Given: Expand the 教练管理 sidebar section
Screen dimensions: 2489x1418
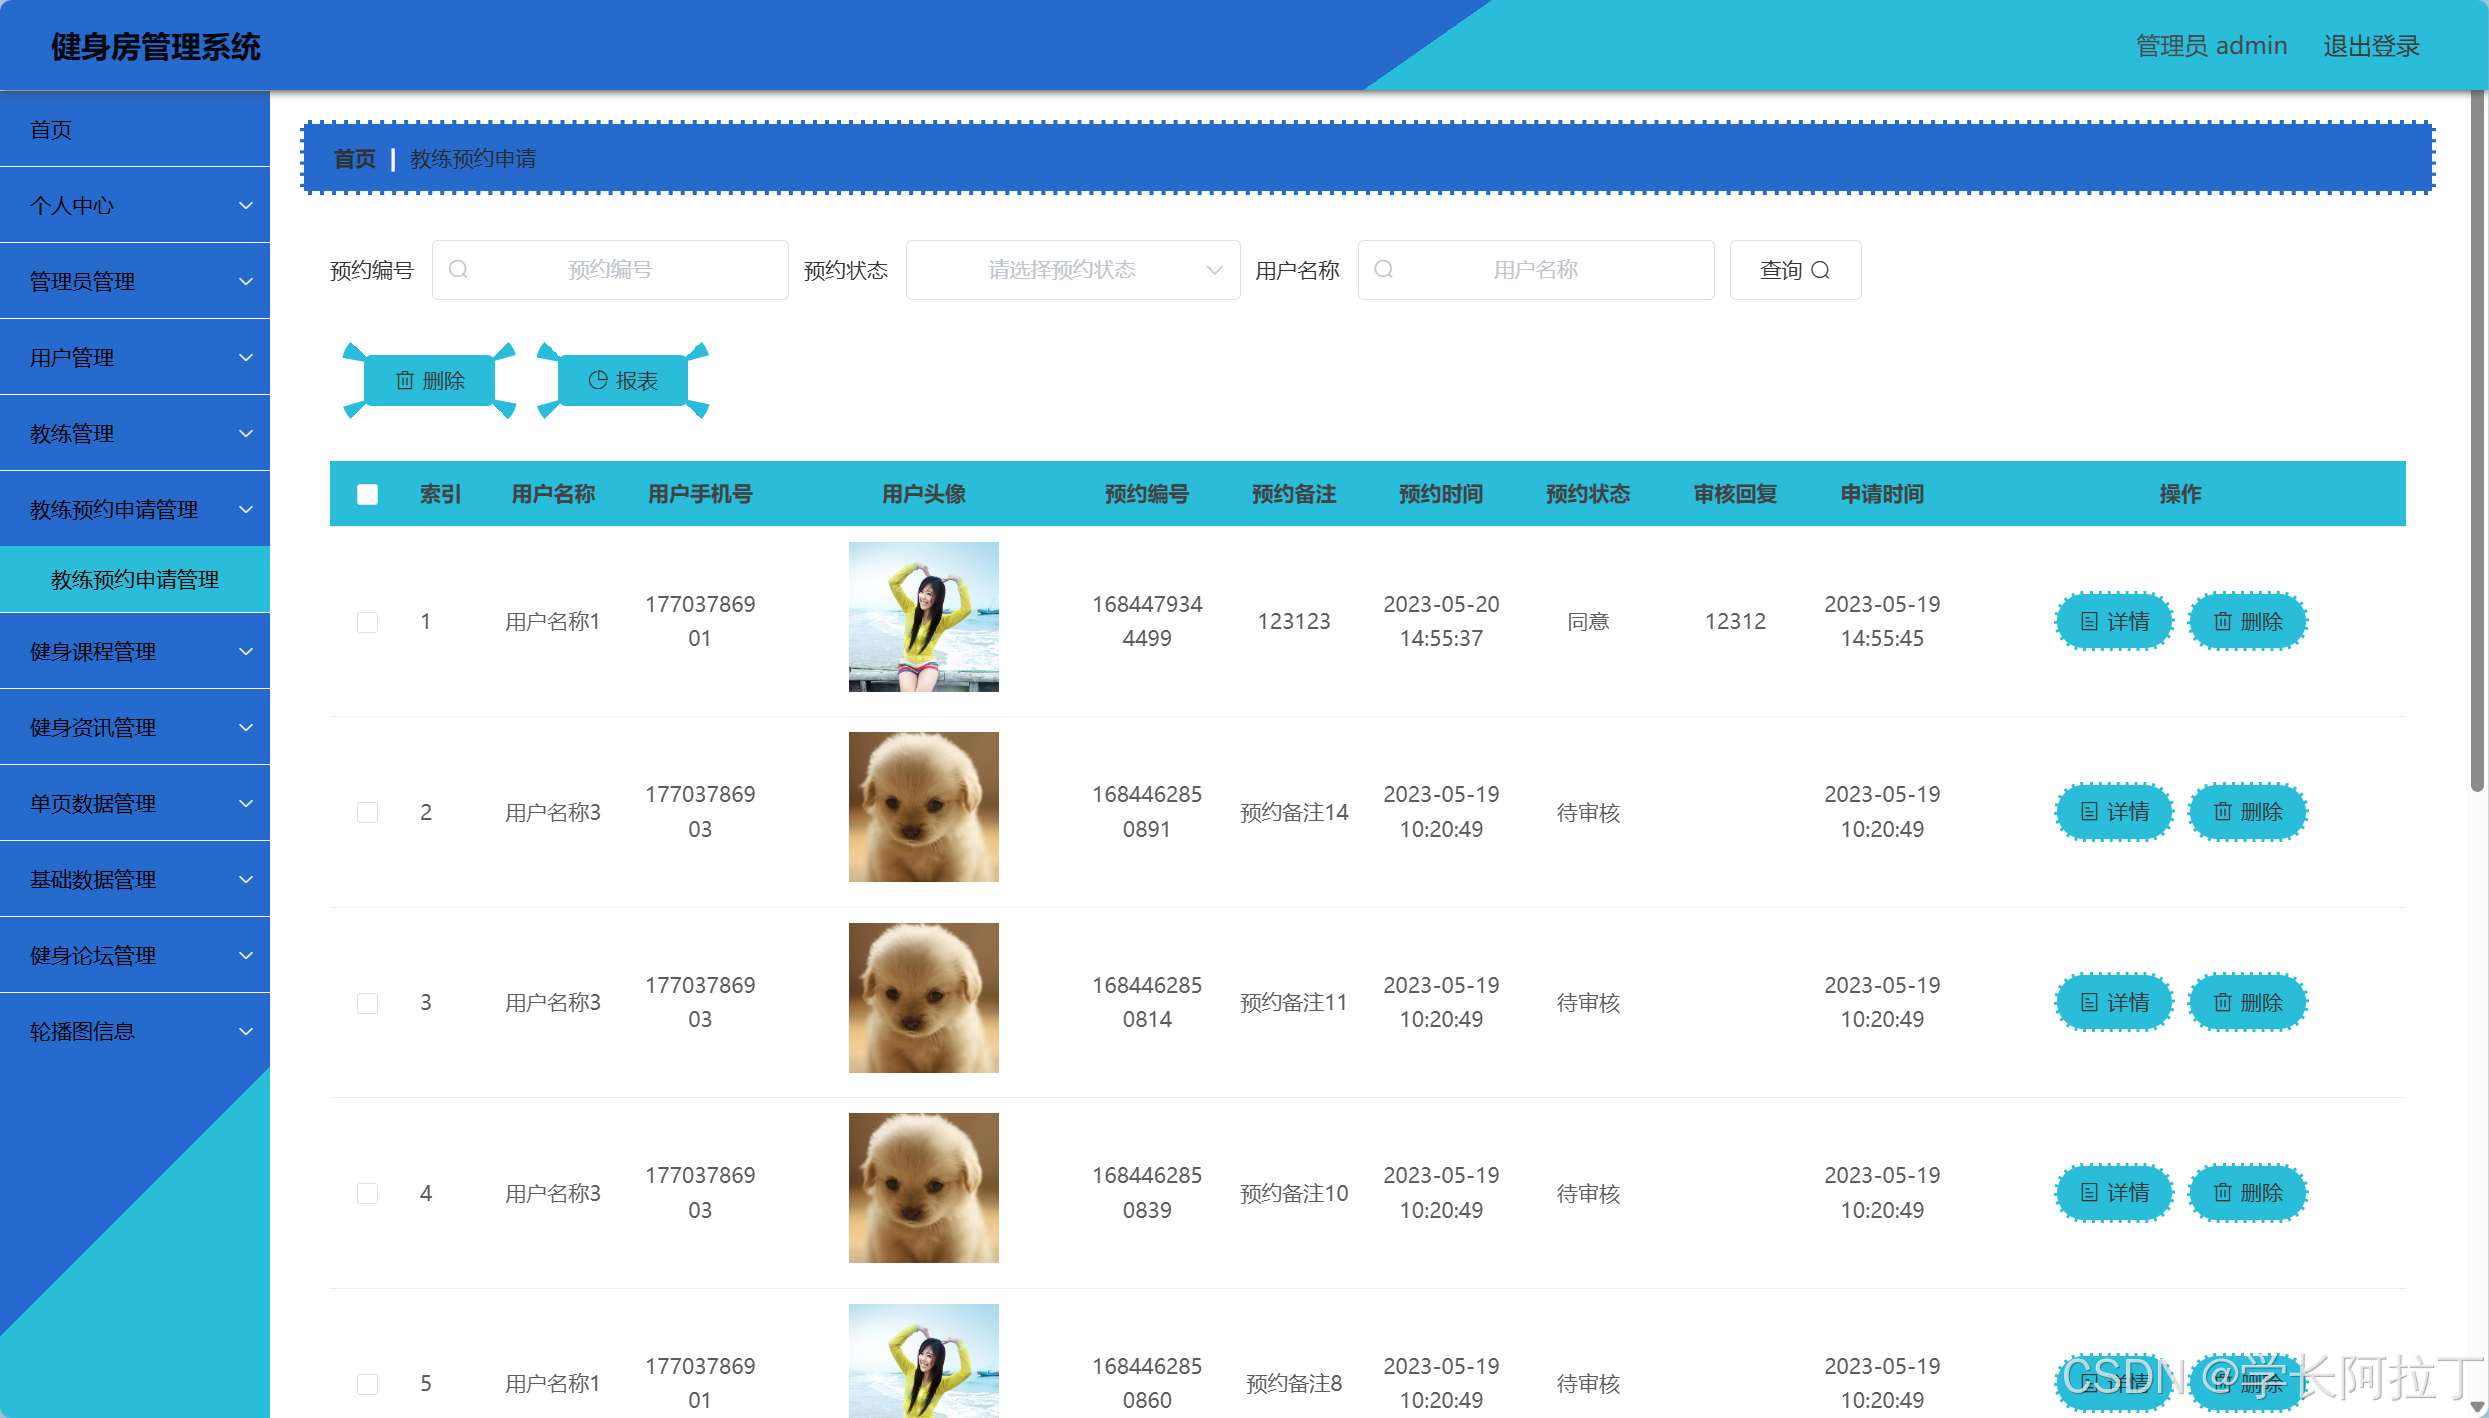Looking at the screenshot, I should click(x=135, y=432).
